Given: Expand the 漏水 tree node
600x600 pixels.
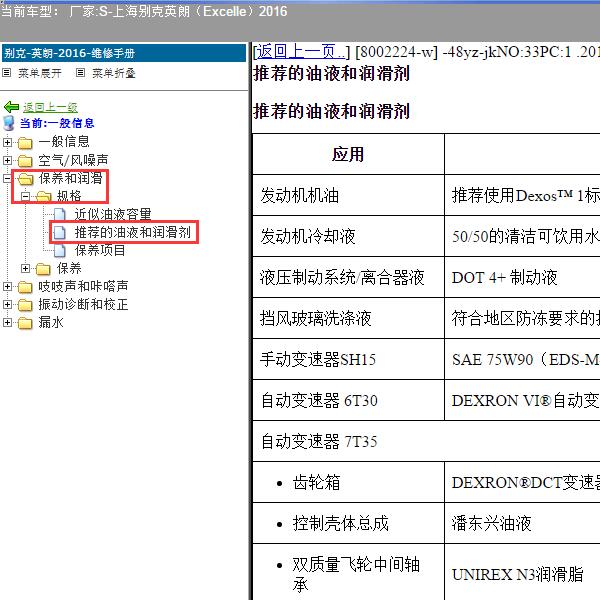Looking at the screenshot, I should point(7,323).
